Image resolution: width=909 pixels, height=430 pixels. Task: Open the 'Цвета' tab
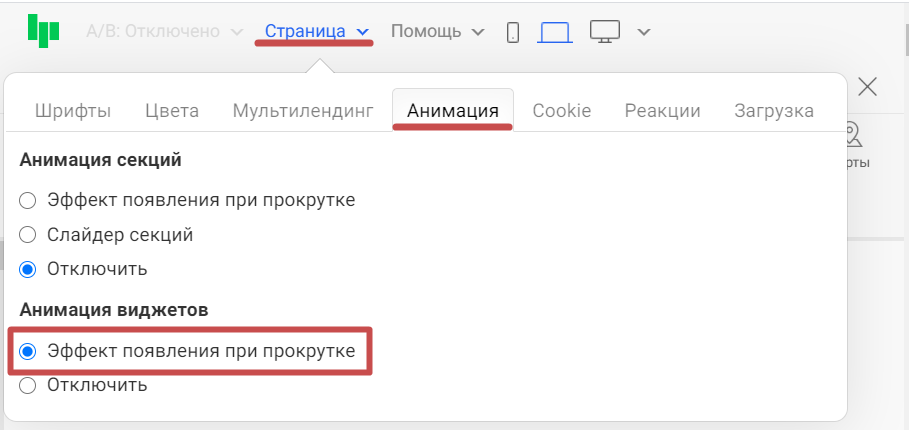tap(172, 111)
